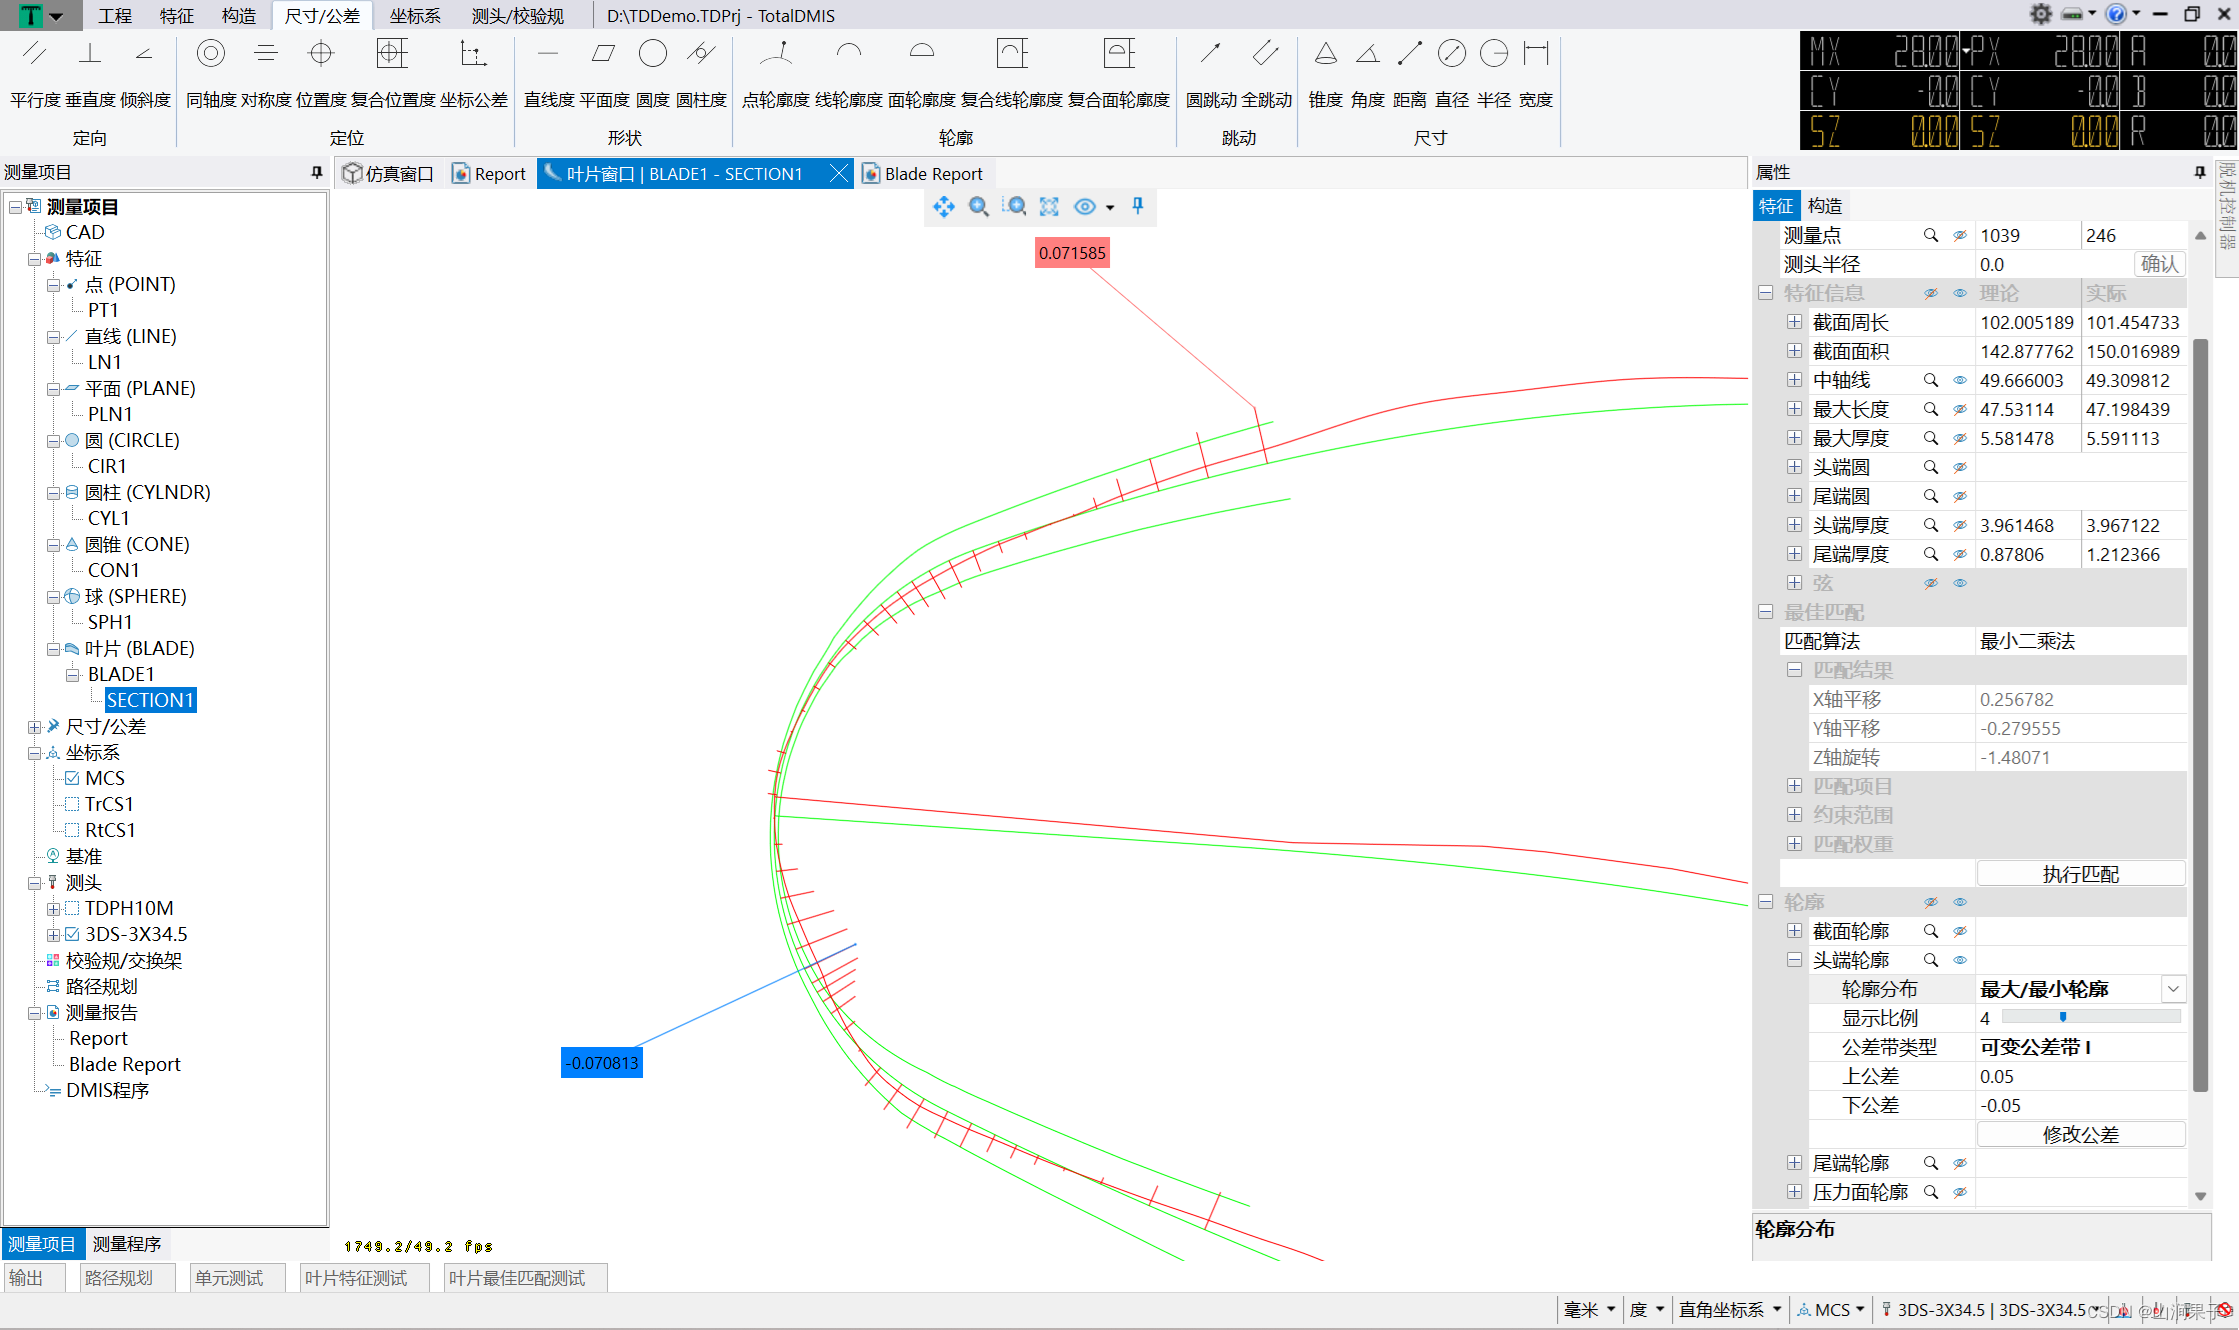Image resolution: width=2239 pixels, height=1330 pixels.
Task: Click the 锥度 taper dimension icon
Action: click(1325, 54)
